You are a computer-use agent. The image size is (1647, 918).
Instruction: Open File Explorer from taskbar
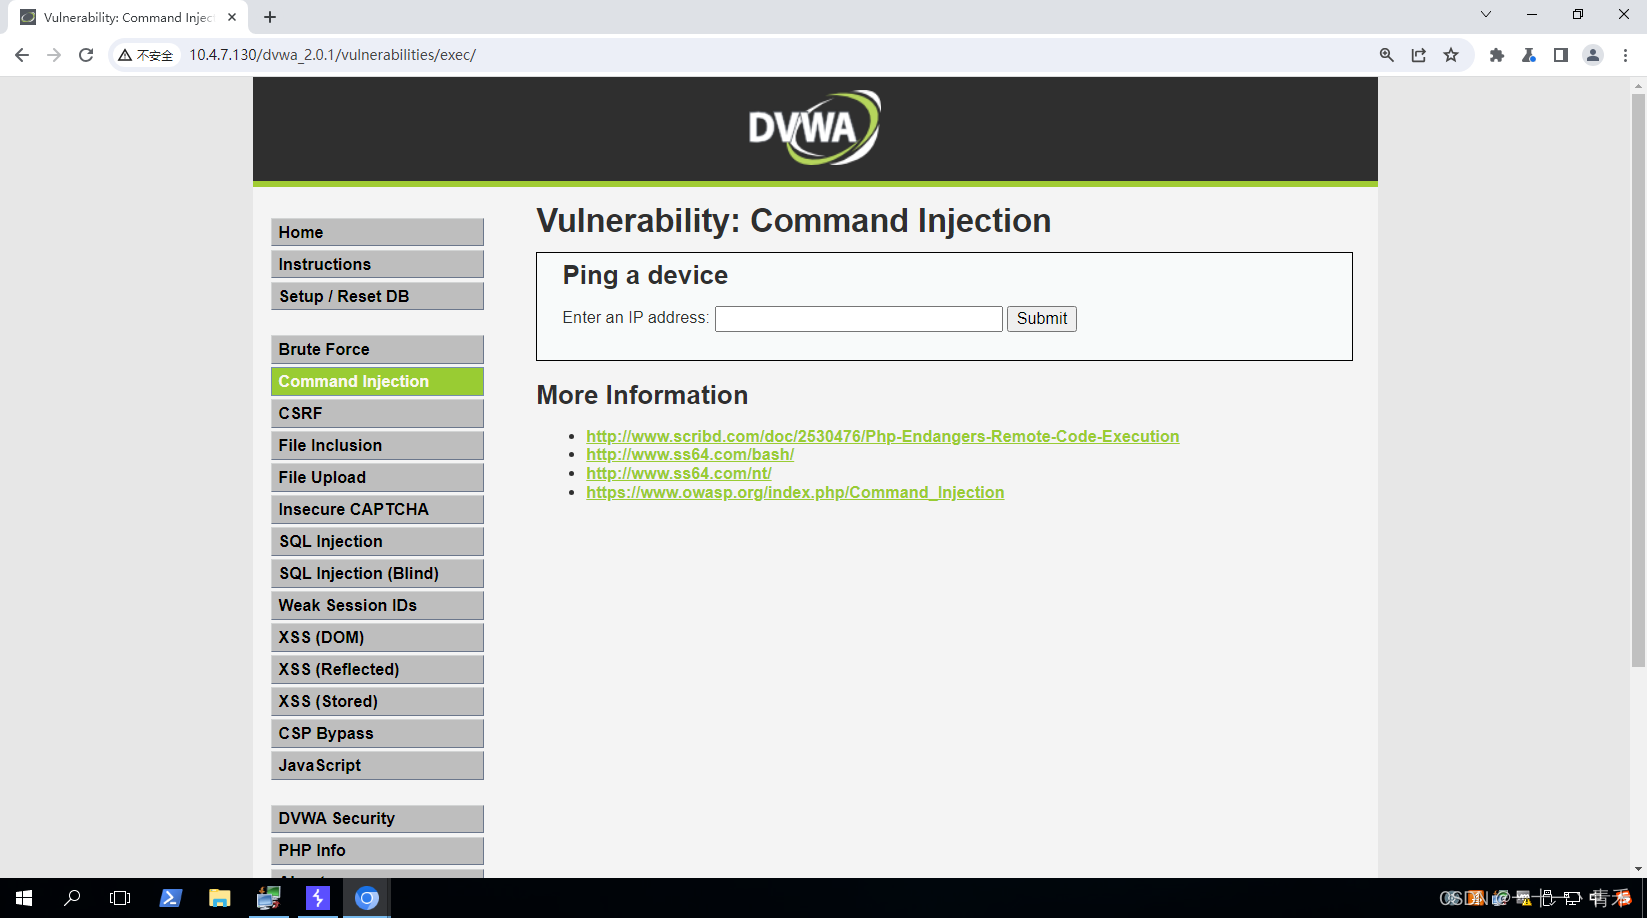click(x=219, y=898)
